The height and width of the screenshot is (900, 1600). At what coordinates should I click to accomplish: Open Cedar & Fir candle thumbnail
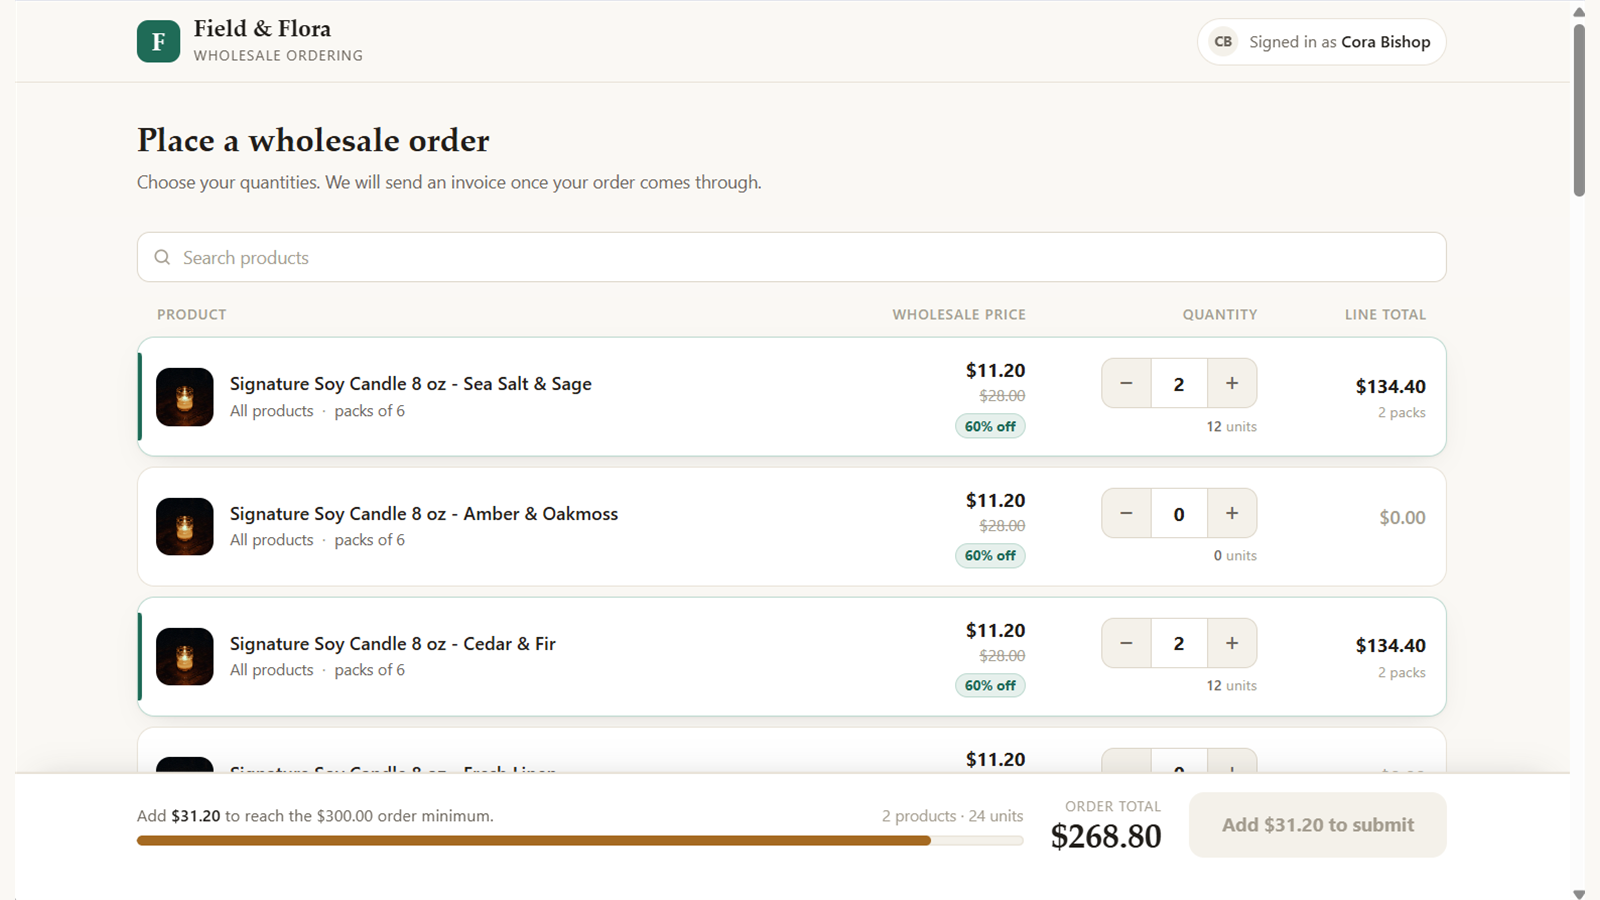pyautogui.click(x=185, y=656)
